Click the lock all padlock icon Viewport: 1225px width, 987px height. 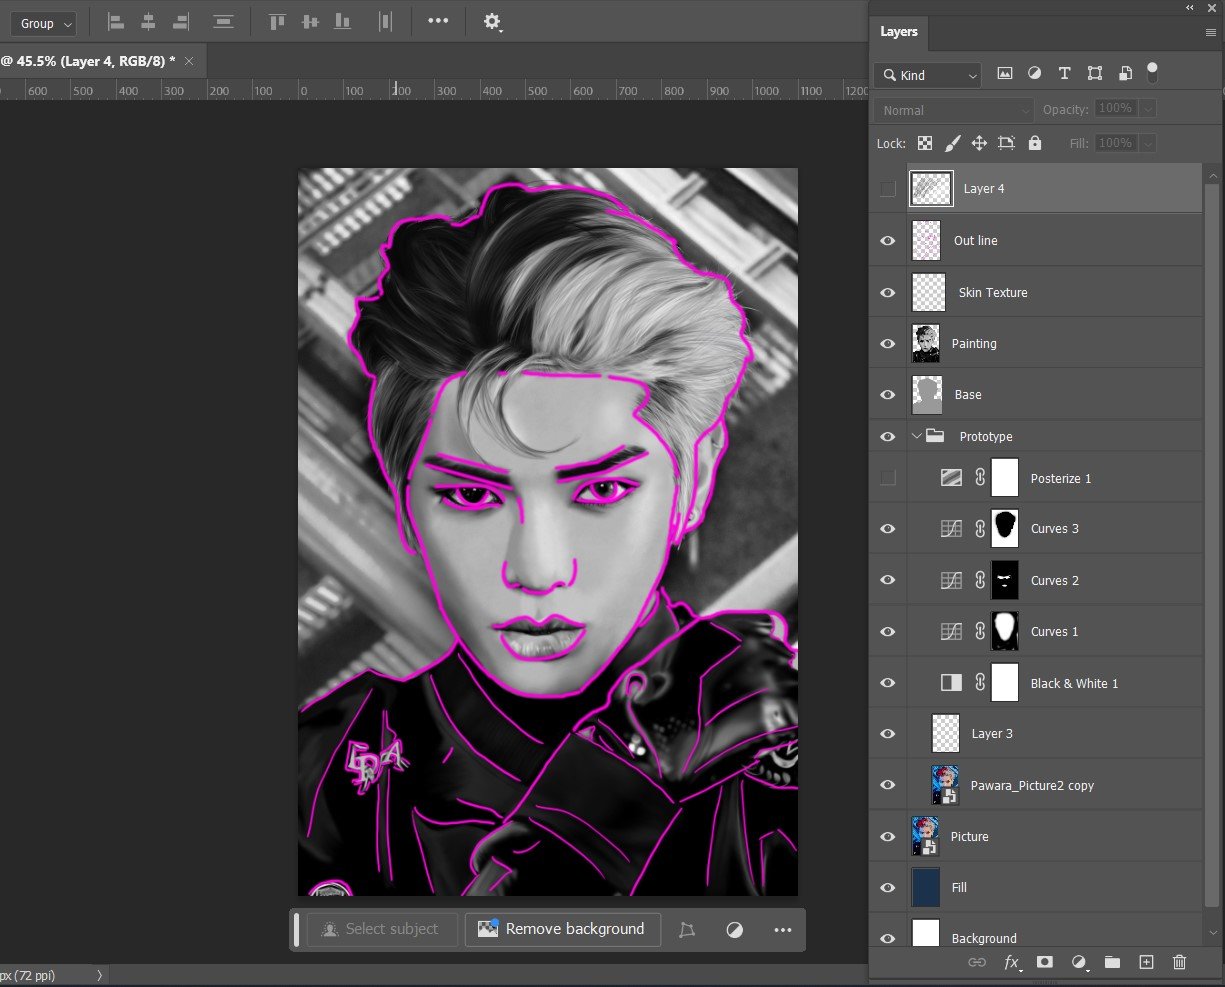pos(1035,143)
